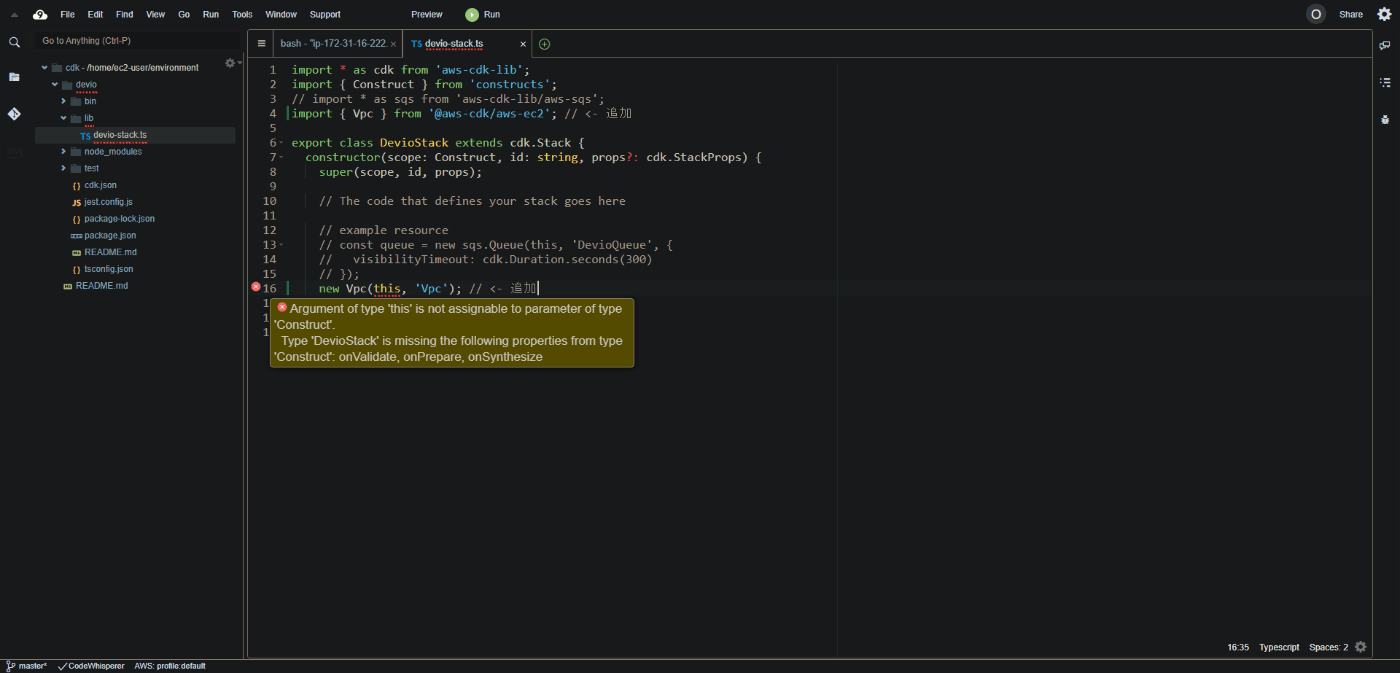The image size is (1400, 673).
Task: Open the Find menu
Action: tap(124, 15)
